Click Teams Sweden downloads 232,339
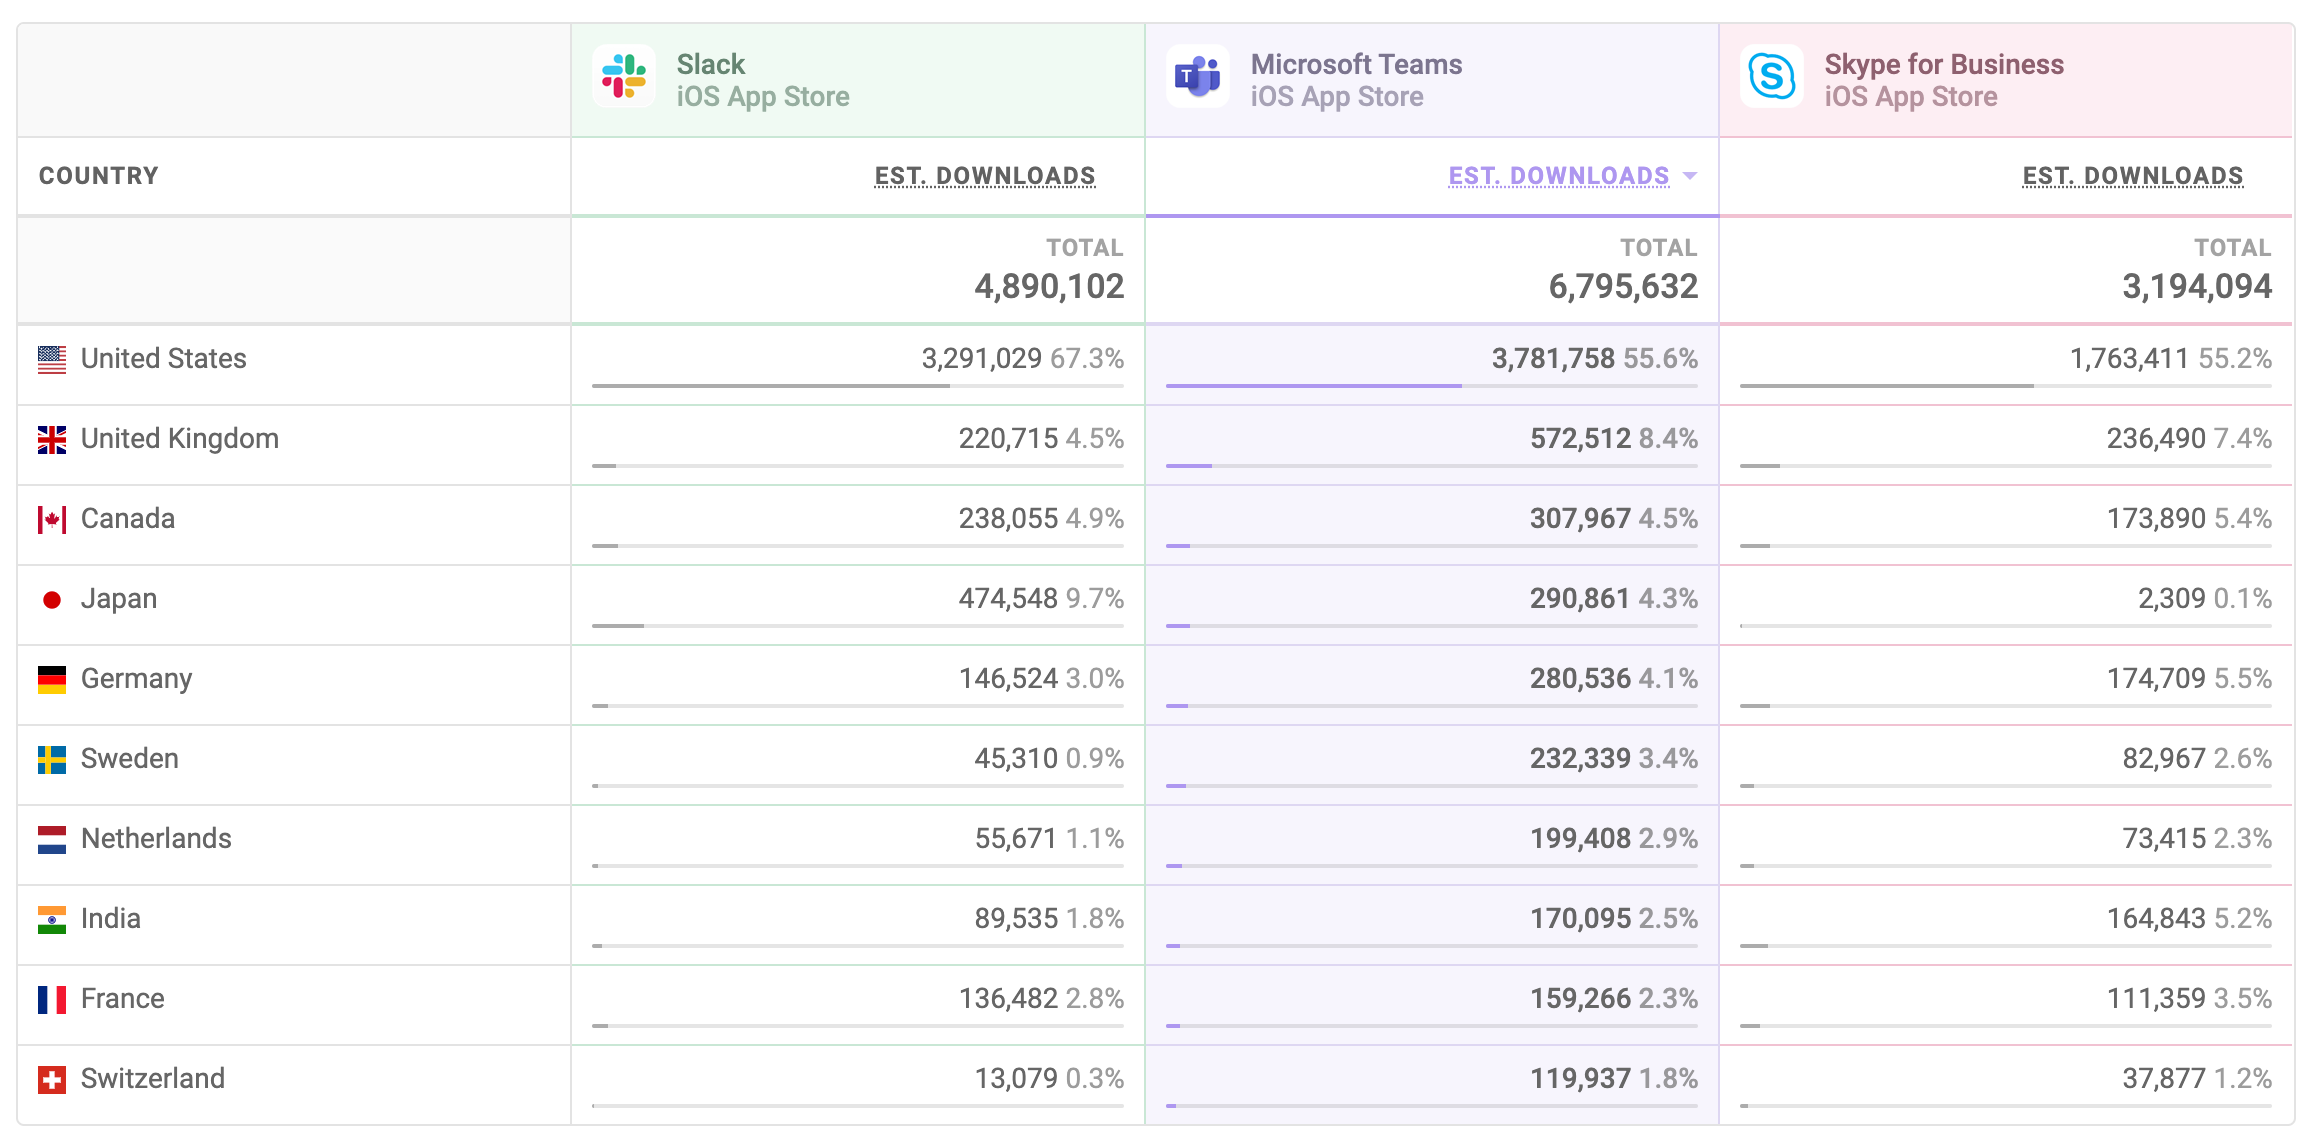Viewport: 2310px width, 1146px height. point(1580,758)
